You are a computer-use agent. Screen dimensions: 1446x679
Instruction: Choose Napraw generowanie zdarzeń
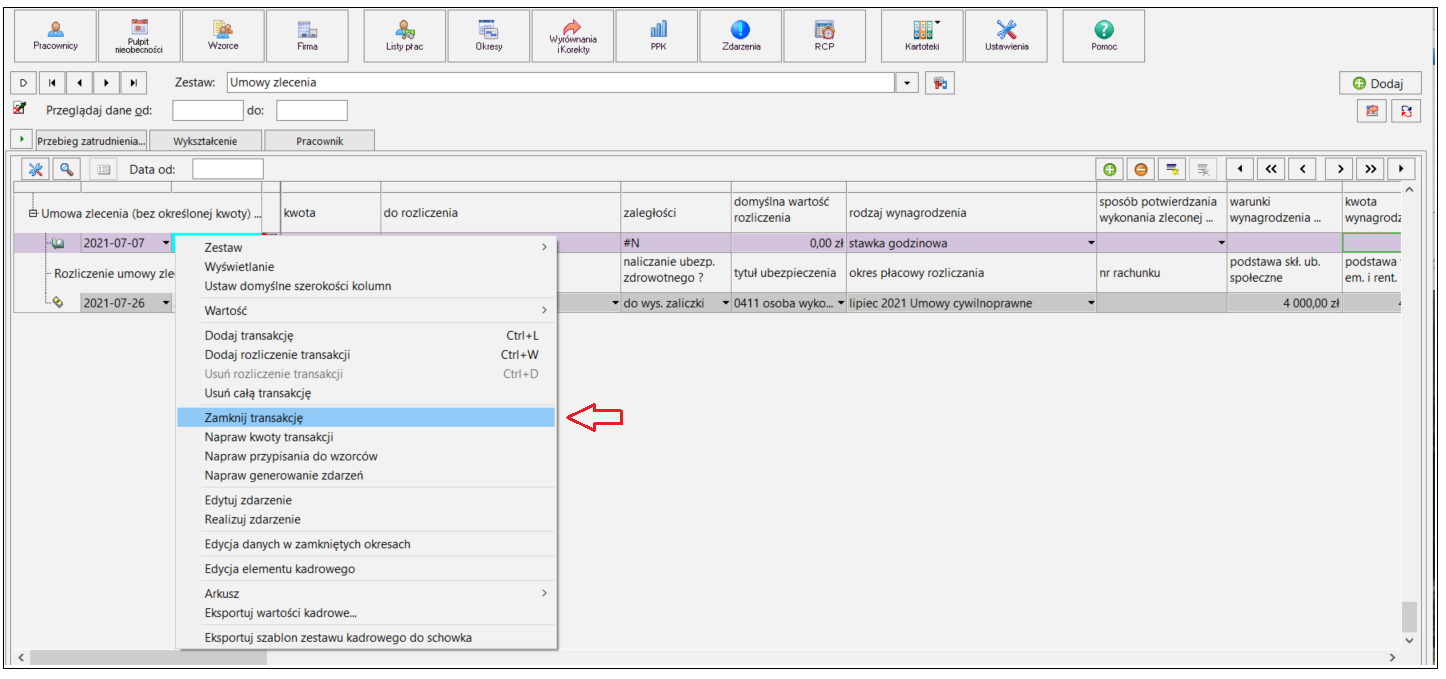click(x=366, y=475)
